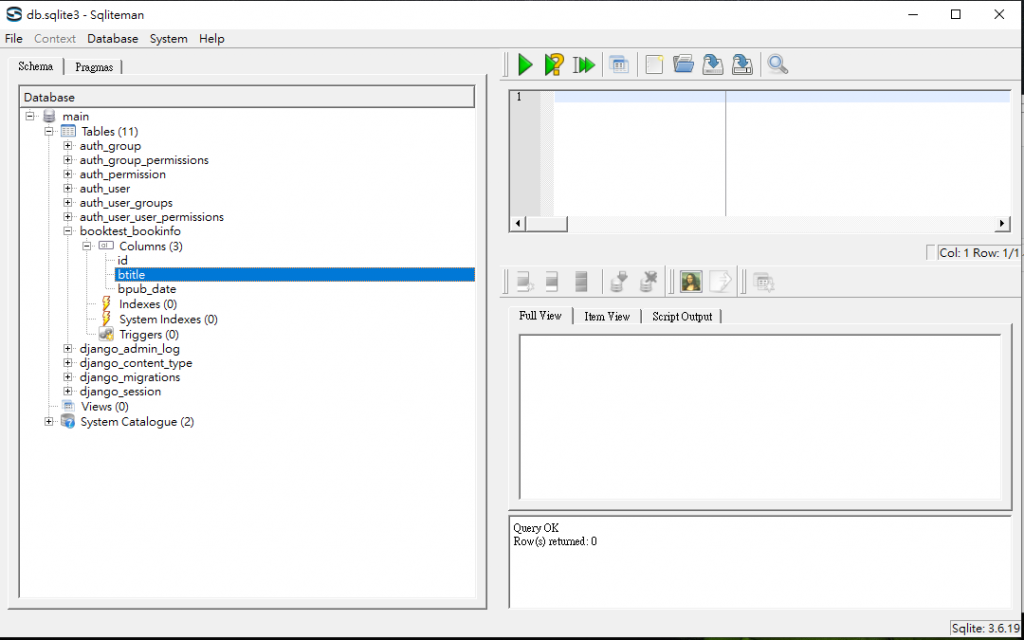This screenshot has height=640, width=1024.
Task: Click the gear icon beside Triggers (0)
Action: [x=106, y=334]
